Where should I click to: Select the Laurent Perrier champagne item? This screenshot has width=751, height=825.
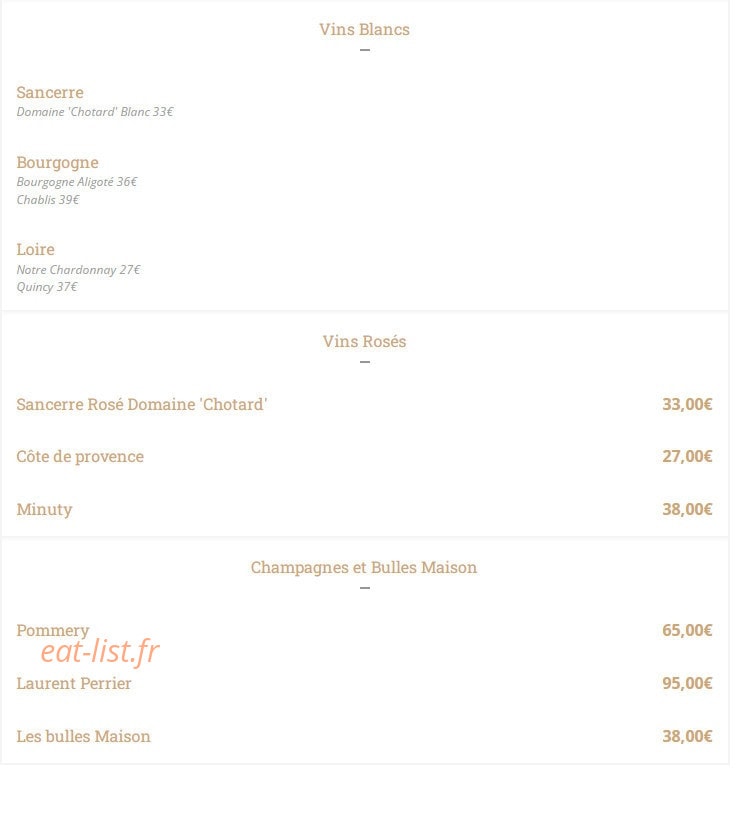click(74, 683)
